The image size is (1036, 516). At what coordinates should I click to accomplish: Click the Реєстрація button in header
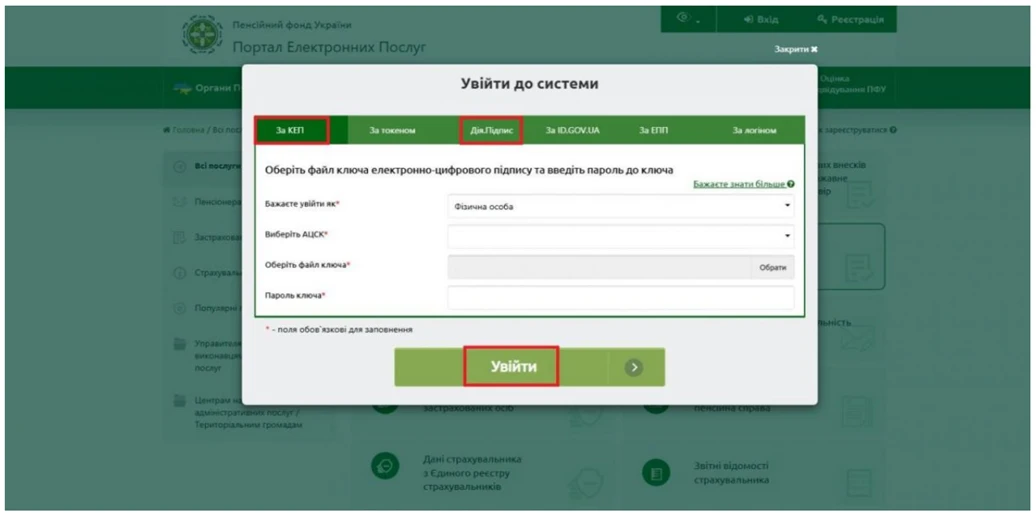[850, 19]
